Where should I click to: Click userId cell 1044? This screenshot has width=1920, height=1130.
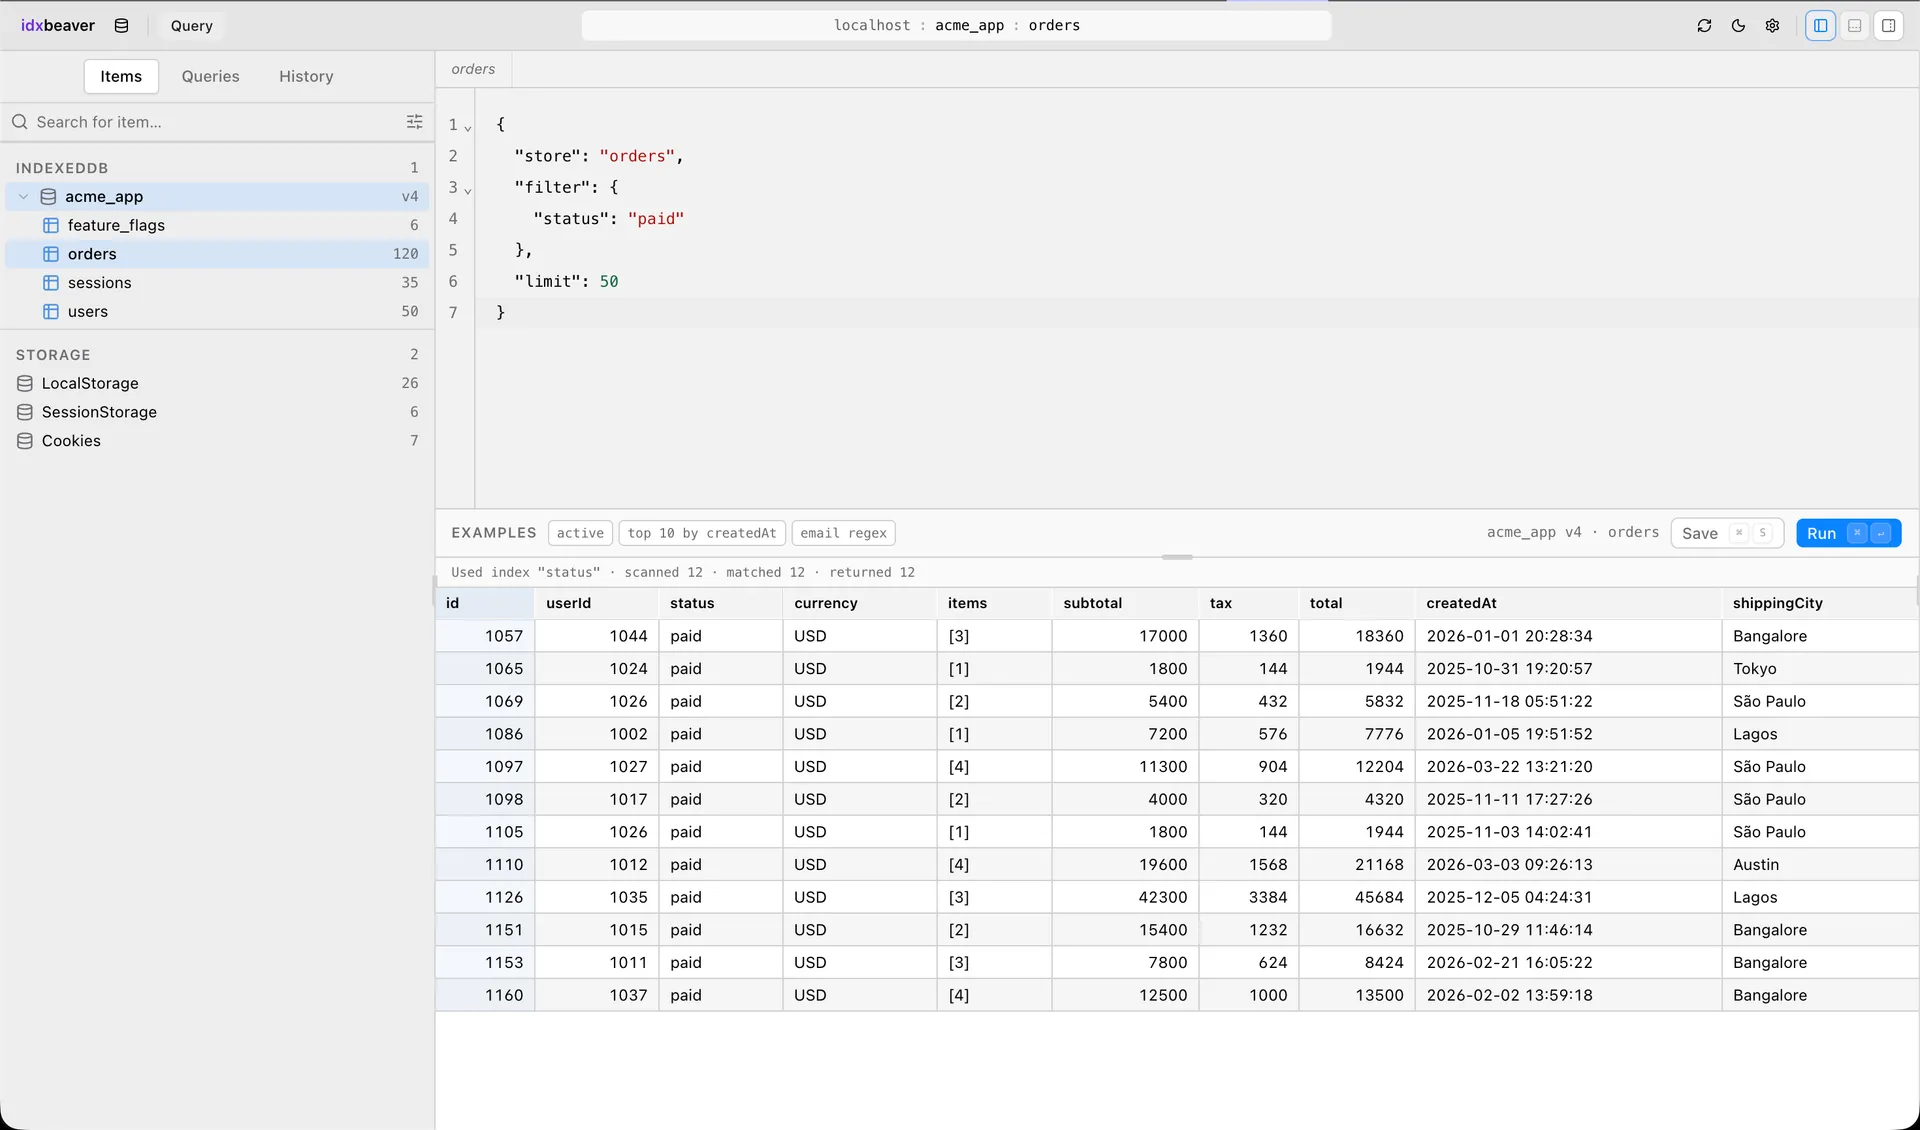[x=596, y=636]
